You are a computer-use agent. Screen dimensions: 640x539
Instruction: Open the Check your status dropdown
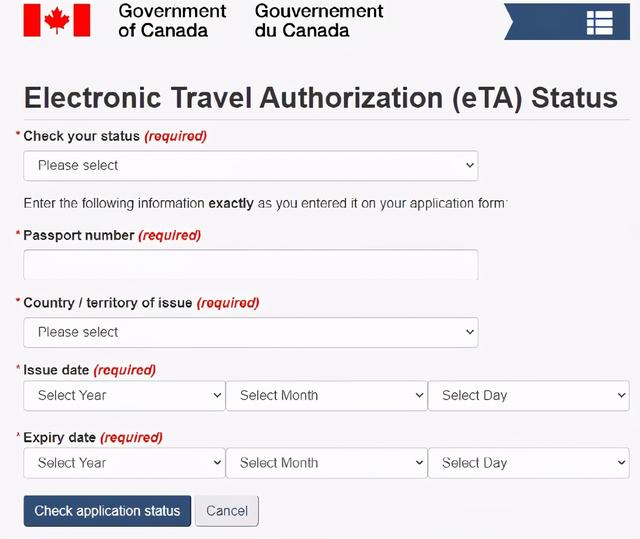pyautogui.click(x=250, y=165)
